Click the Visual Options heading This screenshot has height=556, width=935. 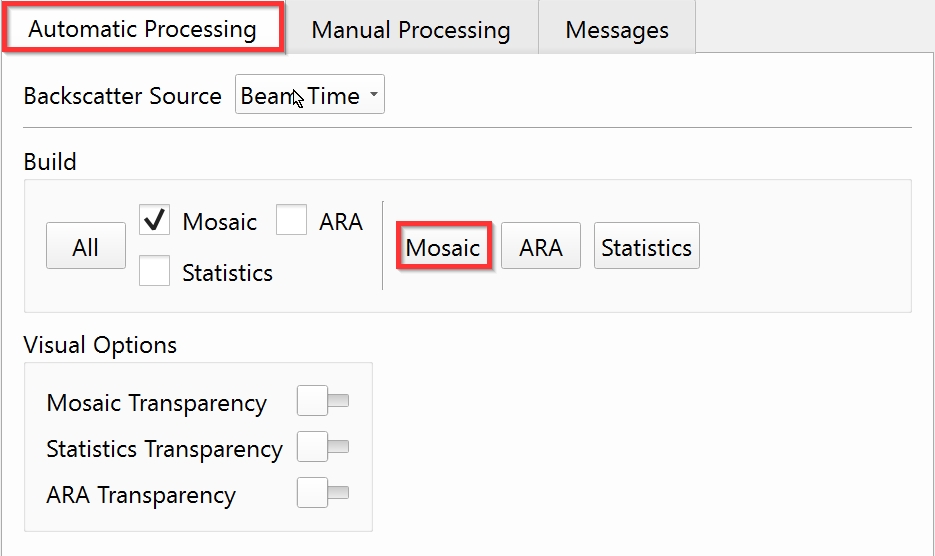tap(100, 345)
